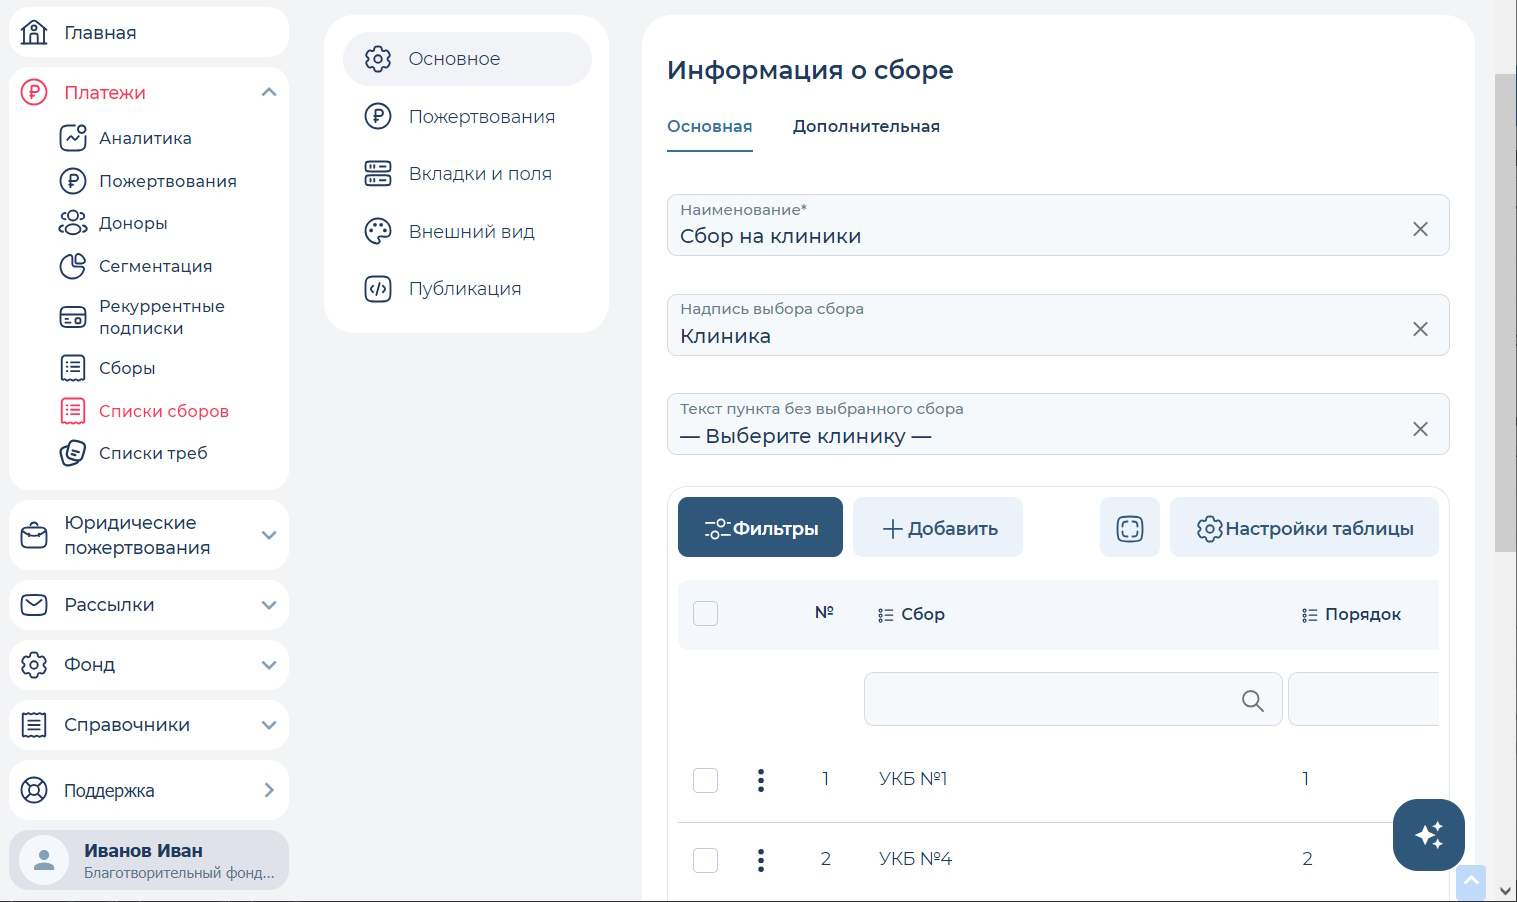Expand Юридические пожертвования chevron
1517x902 pixels.
point(268,535)
